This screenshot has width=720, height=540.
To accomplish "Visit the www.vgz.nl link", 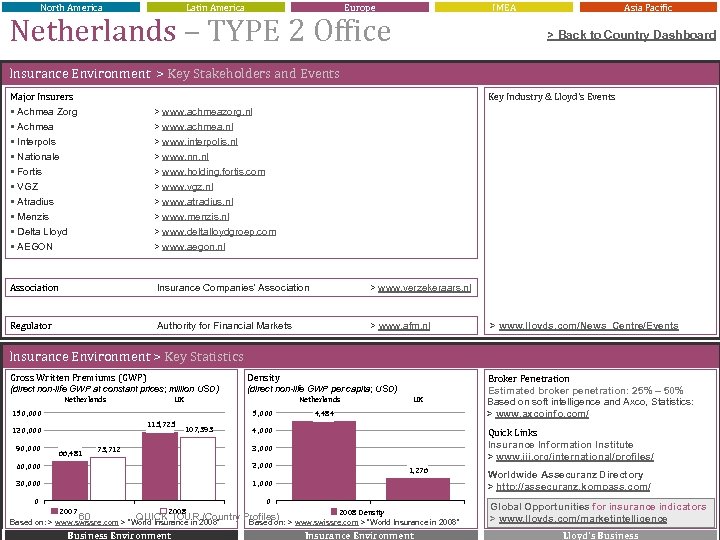I will click(x=187, y=187).
